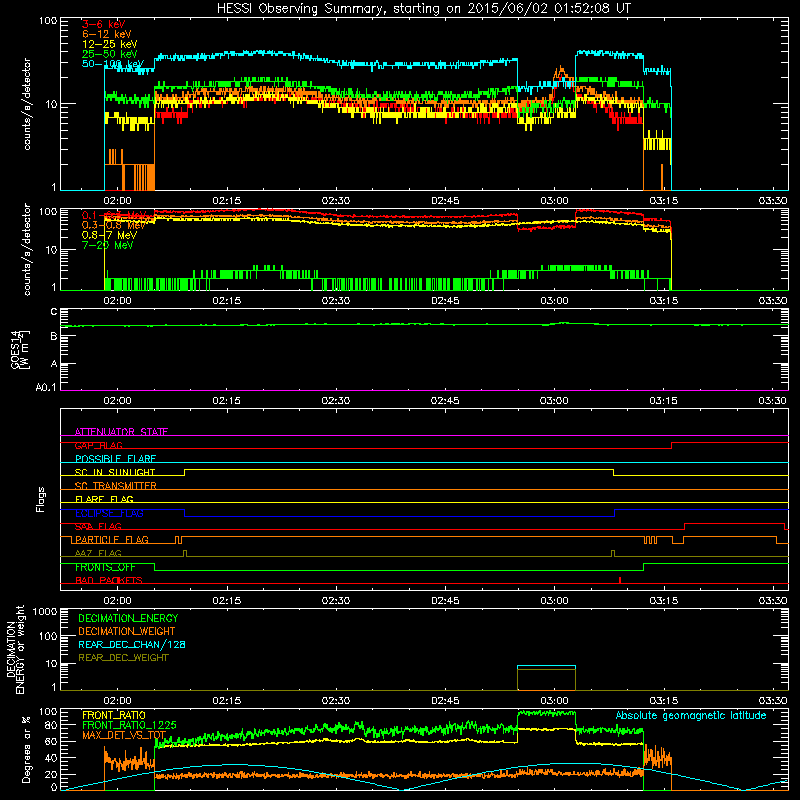Click the SC_TRANSMITTER flag label
This screenshot has height=800, width=800.
click(x=116, y=486)
